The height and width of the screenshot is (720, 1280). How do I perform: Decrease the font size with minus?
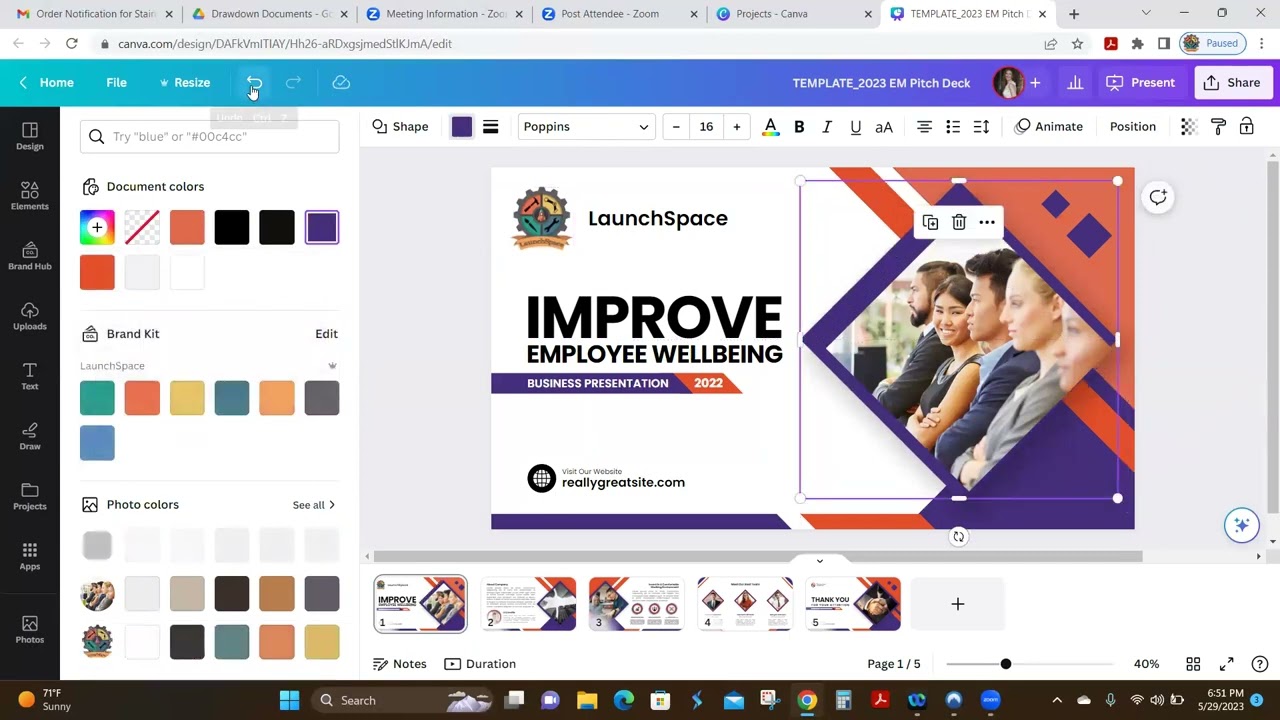(x=676, y=127)
